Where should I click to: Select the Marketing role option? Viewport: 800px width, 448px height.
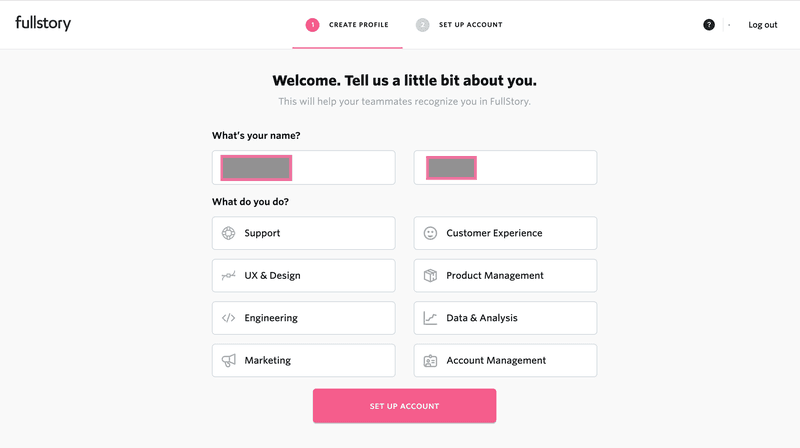point(303,361)
